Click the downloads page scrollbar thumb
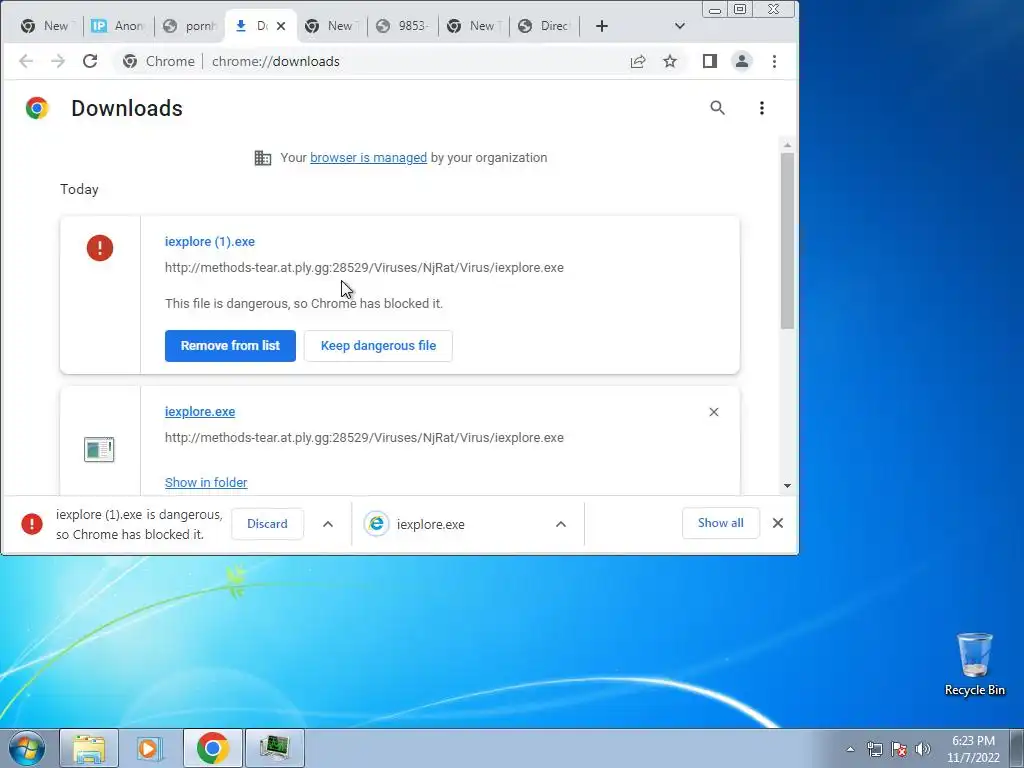Viewport: 1024px width, 768px height. click(x=787, y=240)
